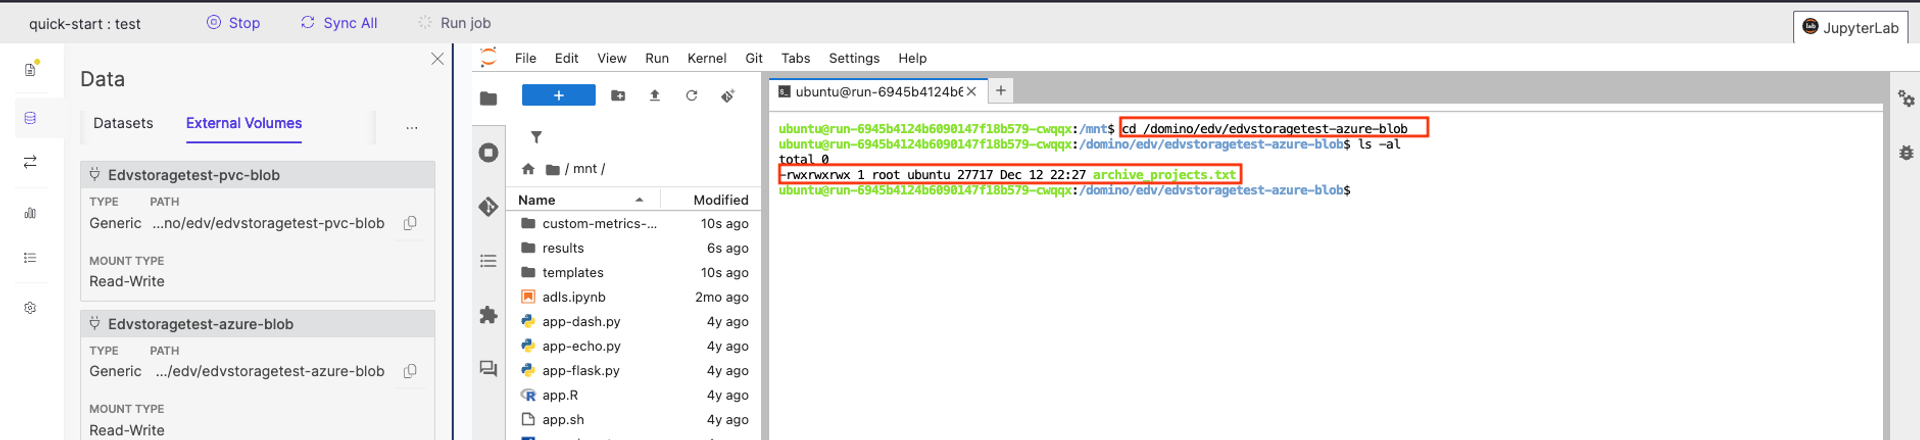Select app-echo.py file
The image size is (1920, 440).
point(634,346)
